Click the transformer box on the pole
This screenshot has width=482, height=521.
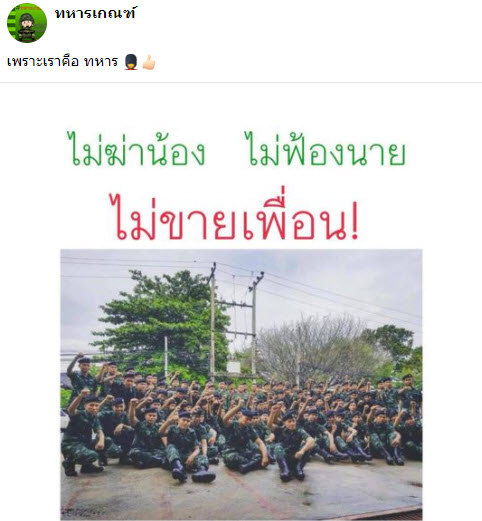[x=234, y=367]
